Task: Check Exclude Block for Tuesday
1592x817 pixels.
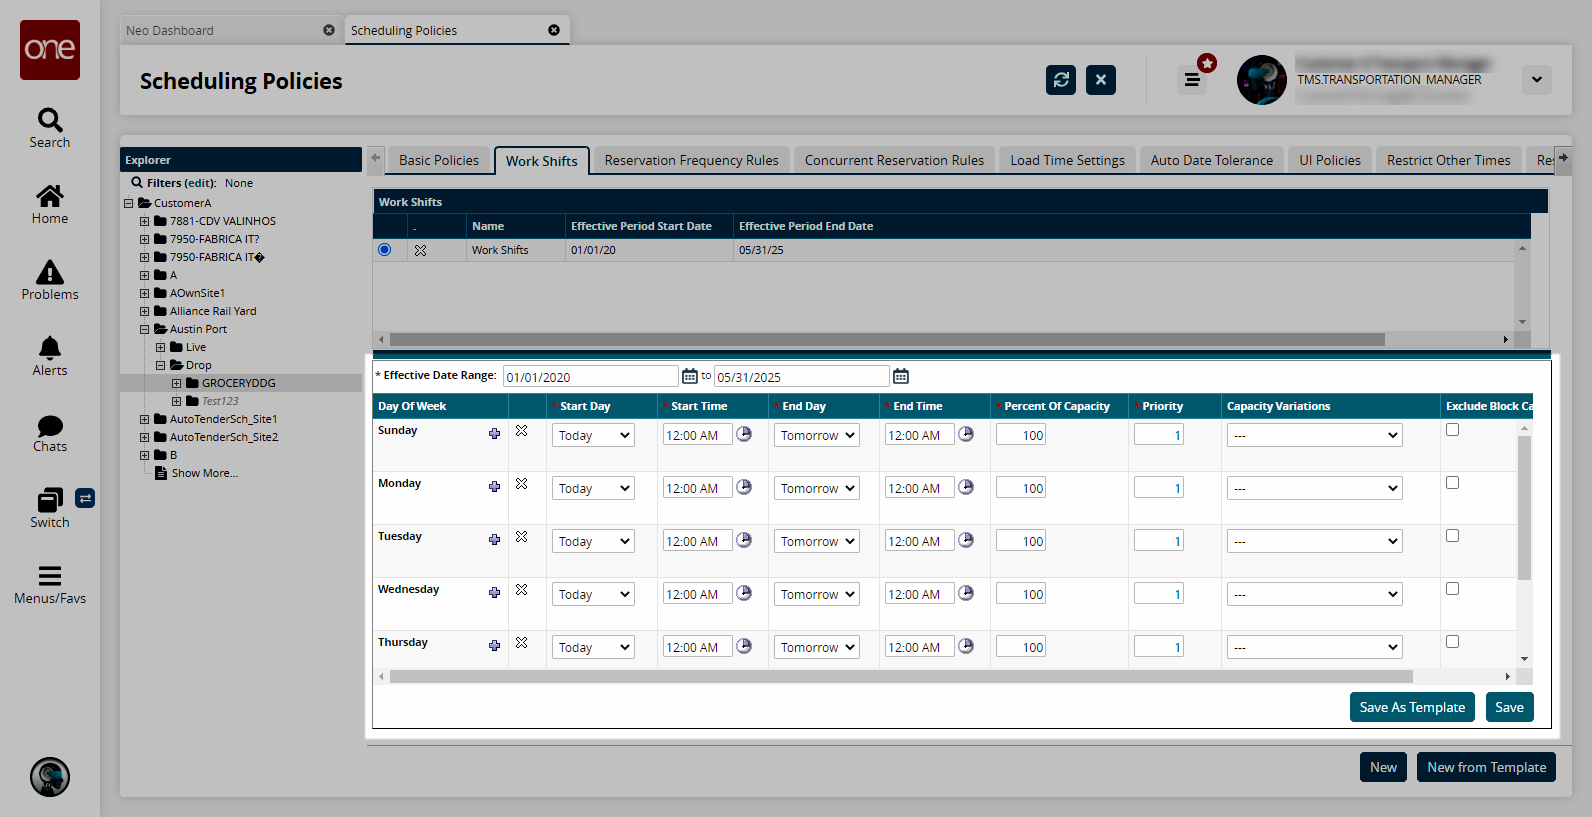Action: (1452, 536)
